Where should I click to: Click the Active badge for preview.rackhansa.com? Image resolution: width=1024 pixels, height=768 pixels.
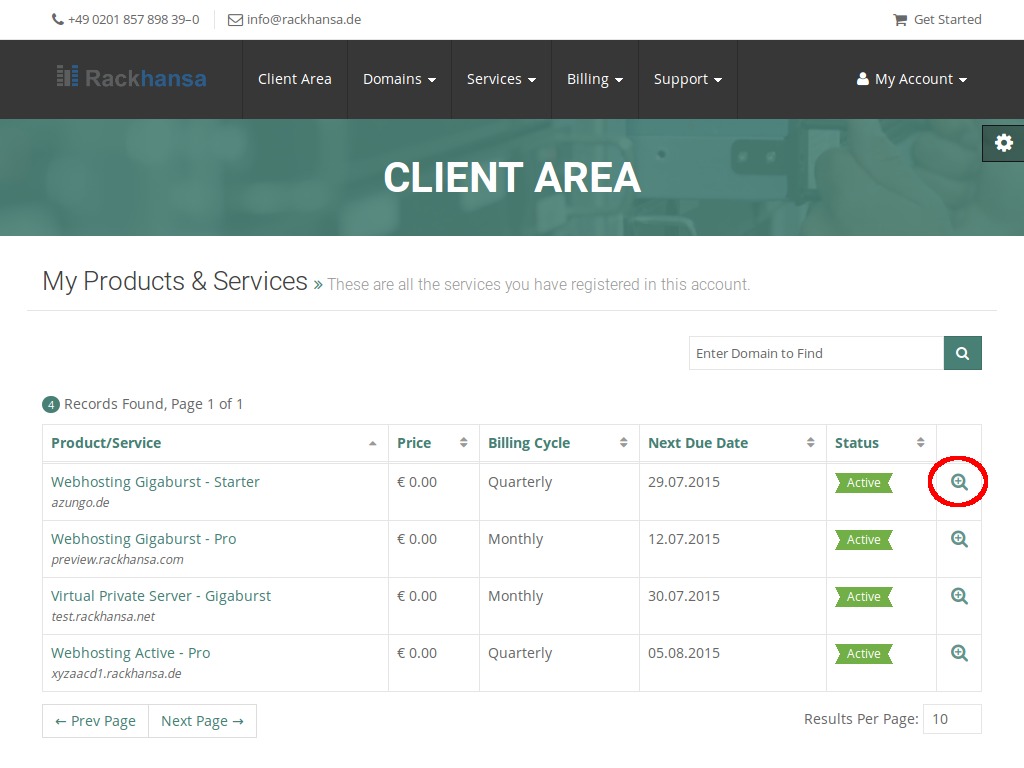tap(863, 539)
